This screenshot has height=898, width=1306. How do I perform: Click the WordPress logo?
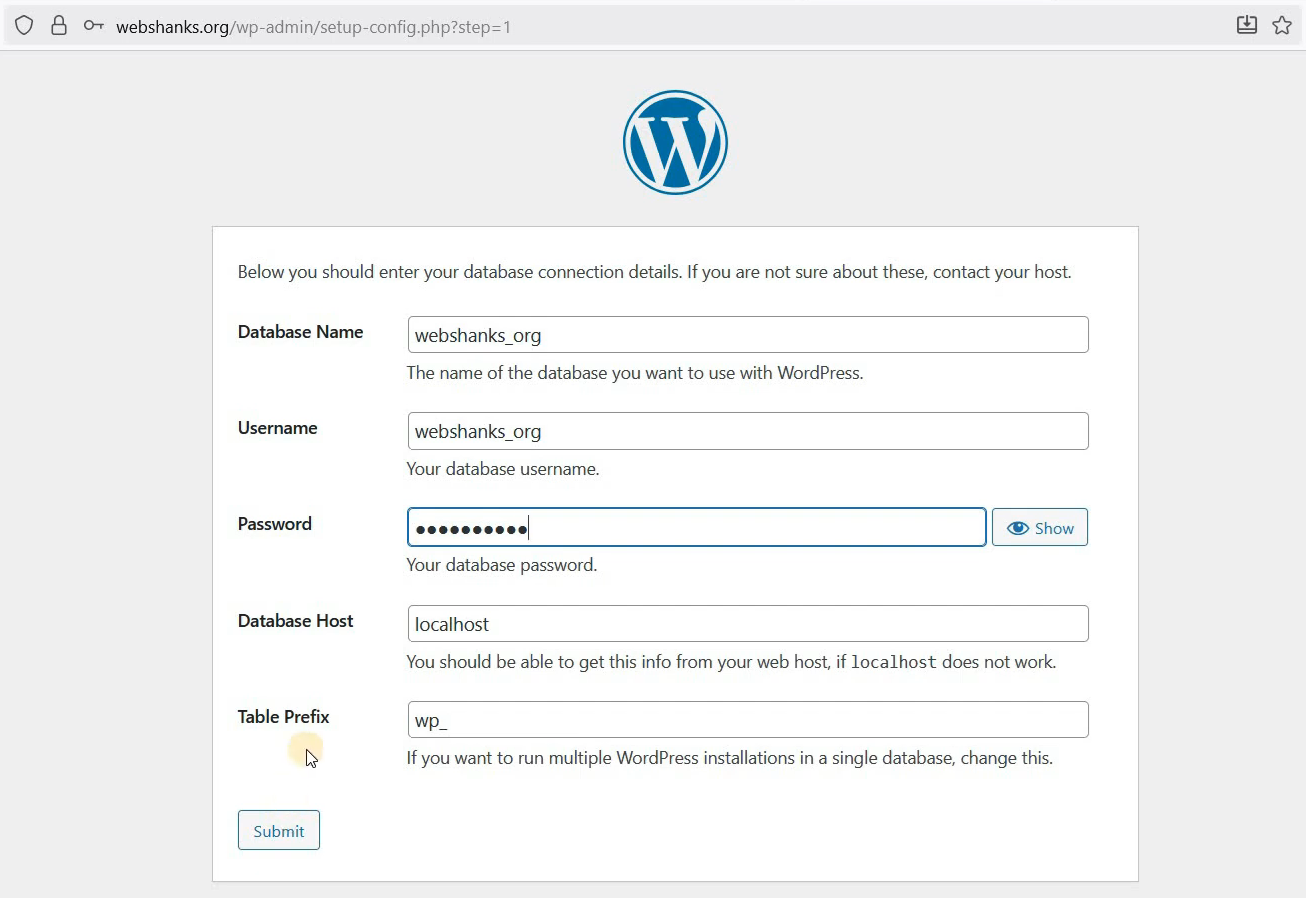pos(675,142)
